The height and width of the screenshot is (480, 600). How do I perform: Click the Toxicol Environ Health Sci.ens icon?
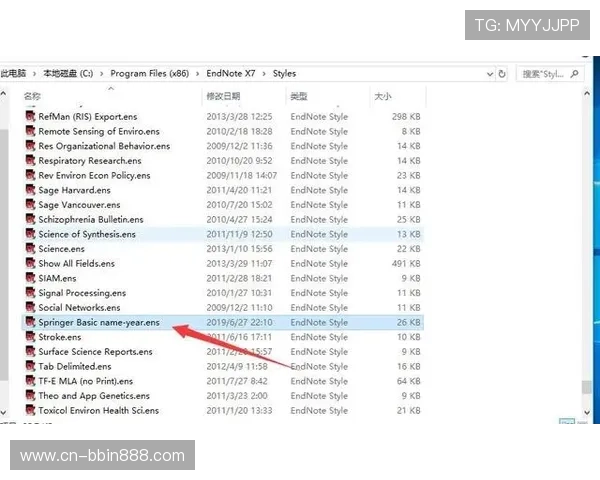point(31,410)
